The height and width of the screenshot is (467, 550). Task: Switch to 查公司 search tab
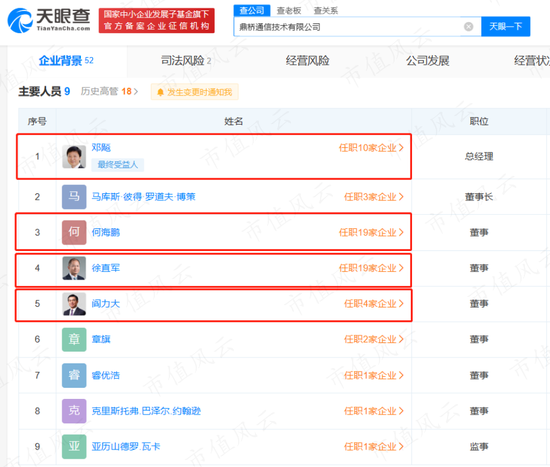point(252,11)
